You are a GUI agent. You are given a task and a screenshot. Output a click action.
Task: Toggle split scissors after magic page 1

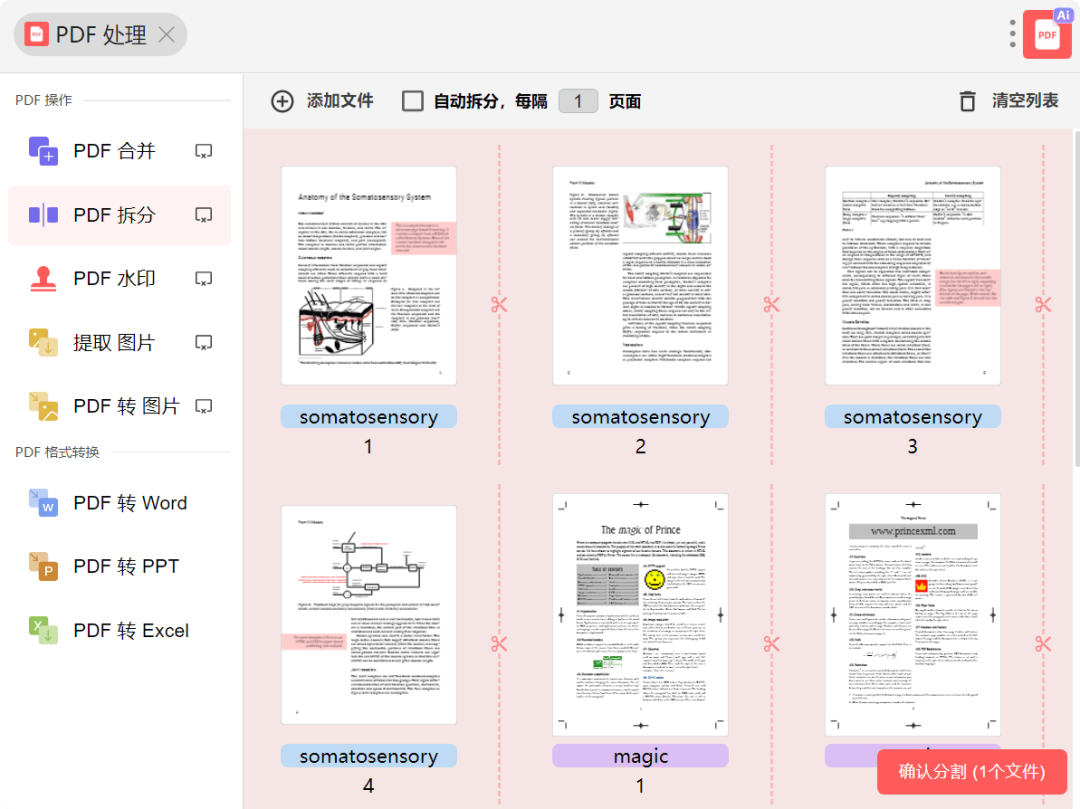coord(771,644)
